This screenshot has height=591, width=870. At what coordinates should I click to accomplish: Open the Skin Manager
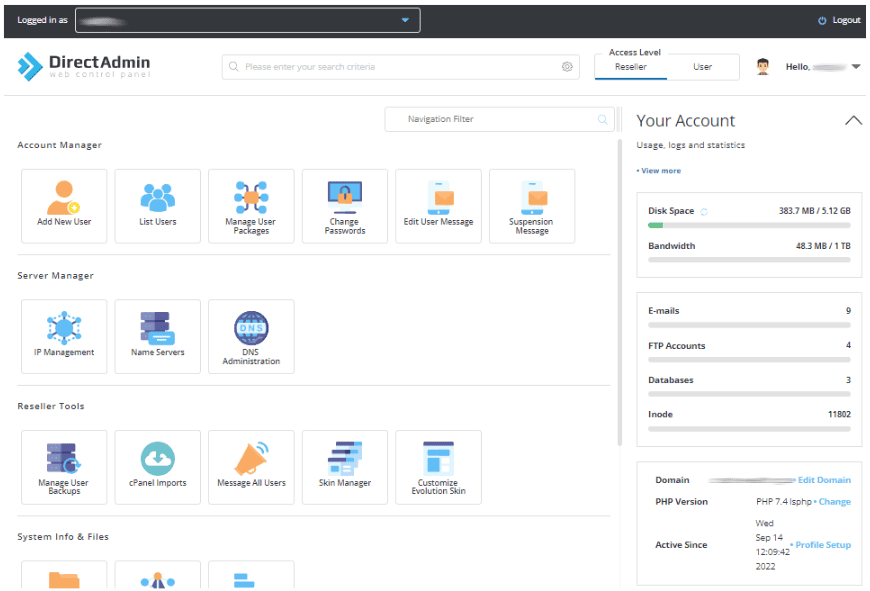345,467
